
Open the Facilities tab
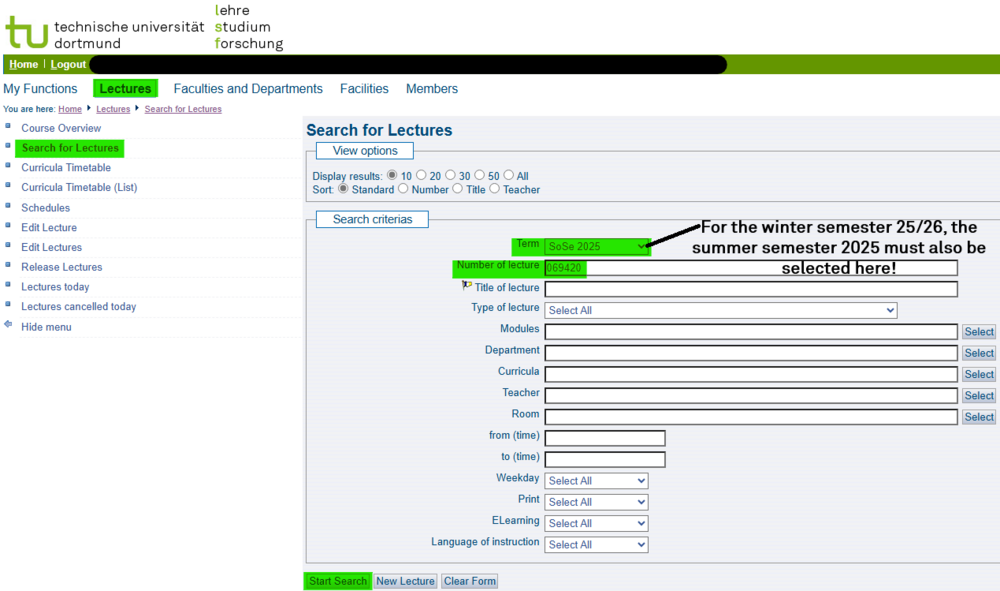364,89
